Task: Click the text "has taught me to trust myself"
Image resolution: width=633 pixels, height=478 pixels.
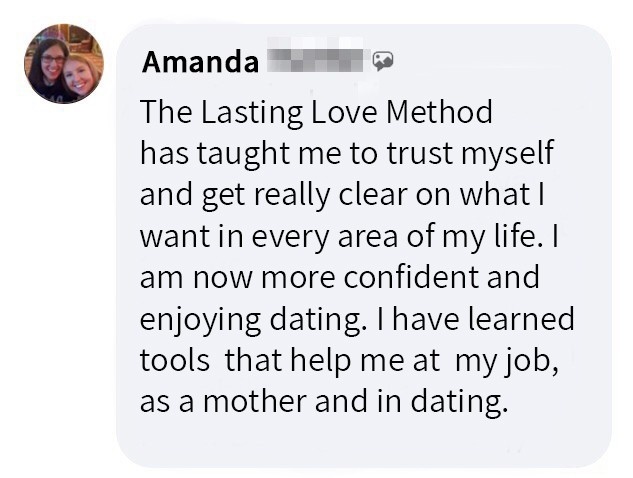Action: 346,154
